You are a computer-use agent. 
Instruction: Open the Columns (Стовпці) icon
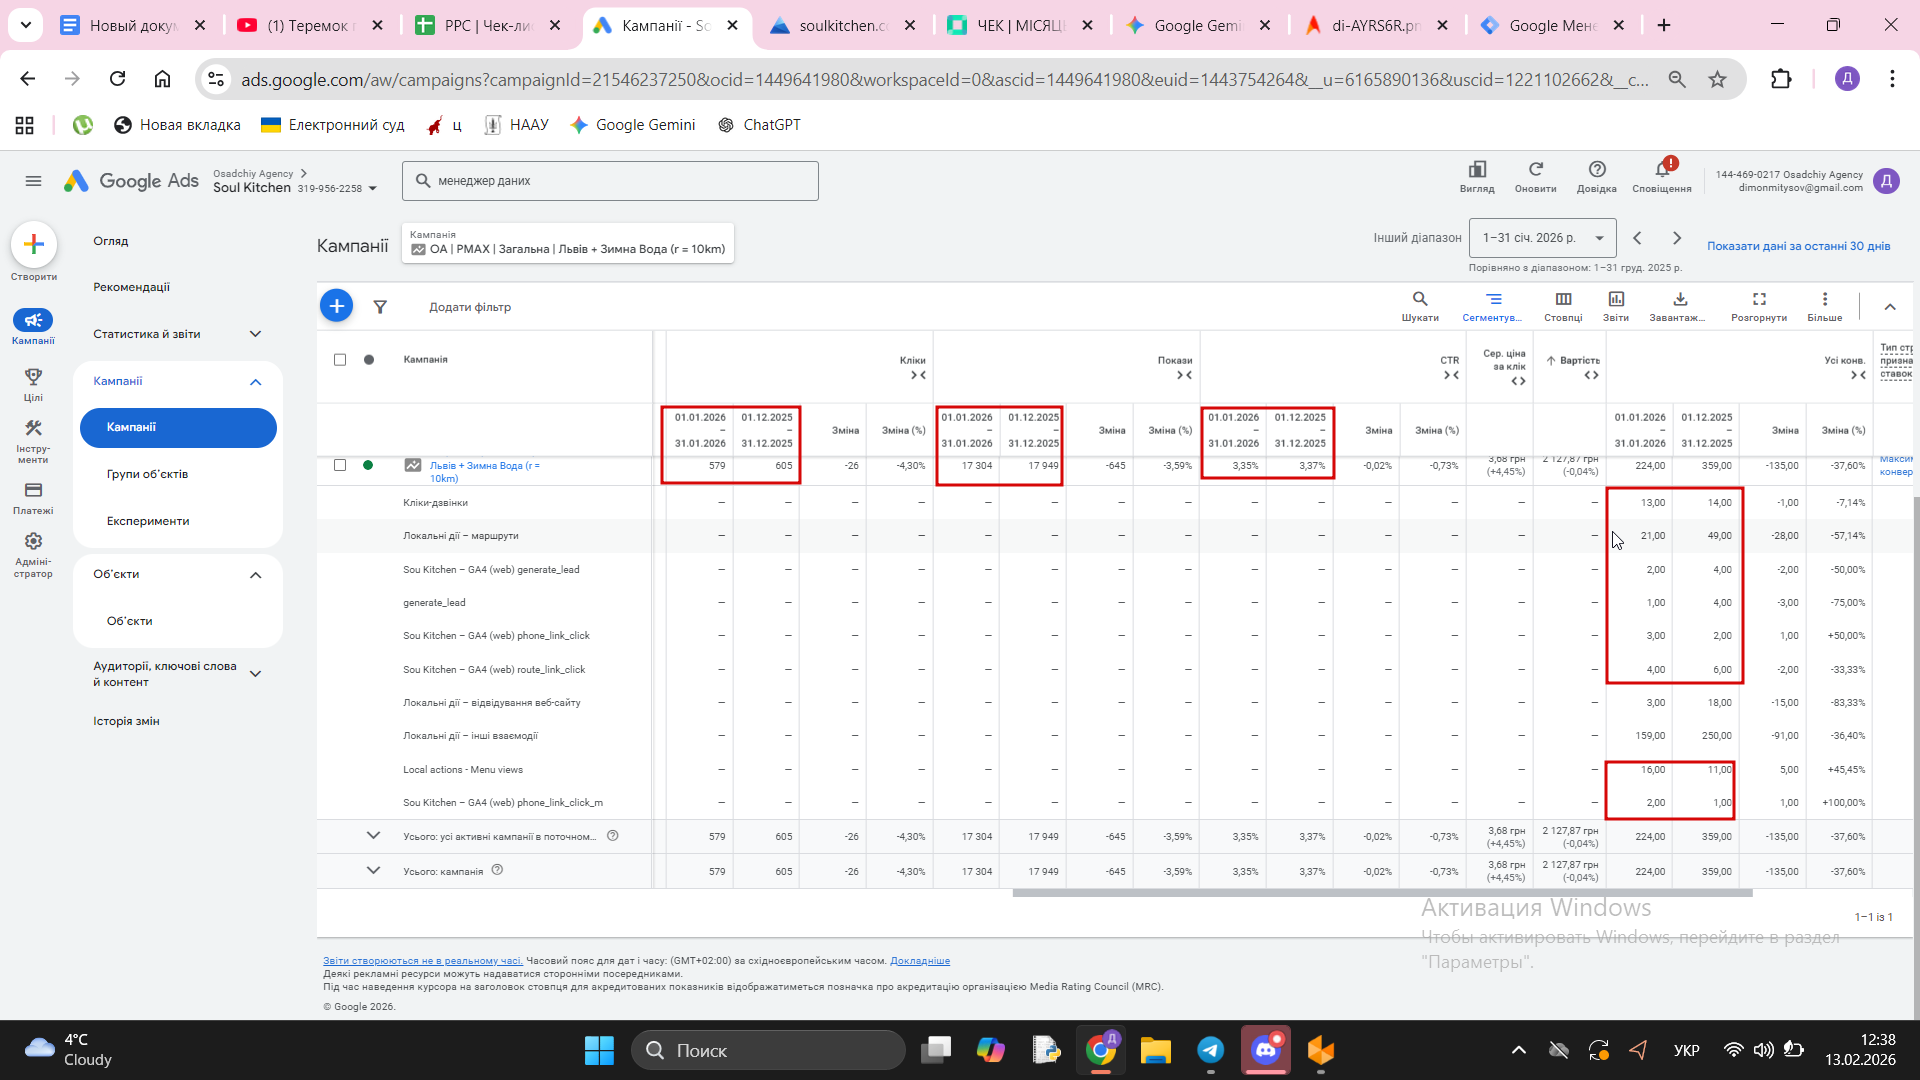[x=1562, y=300]
